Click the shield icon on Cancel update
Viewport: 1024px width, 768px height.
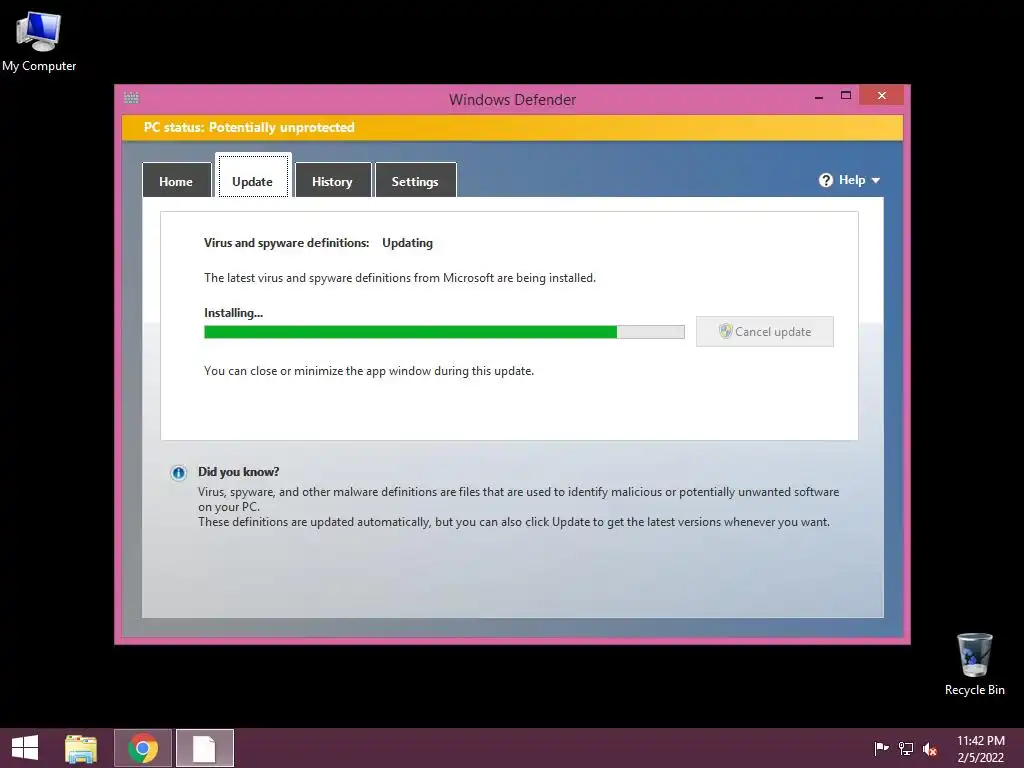pos(726,331)
